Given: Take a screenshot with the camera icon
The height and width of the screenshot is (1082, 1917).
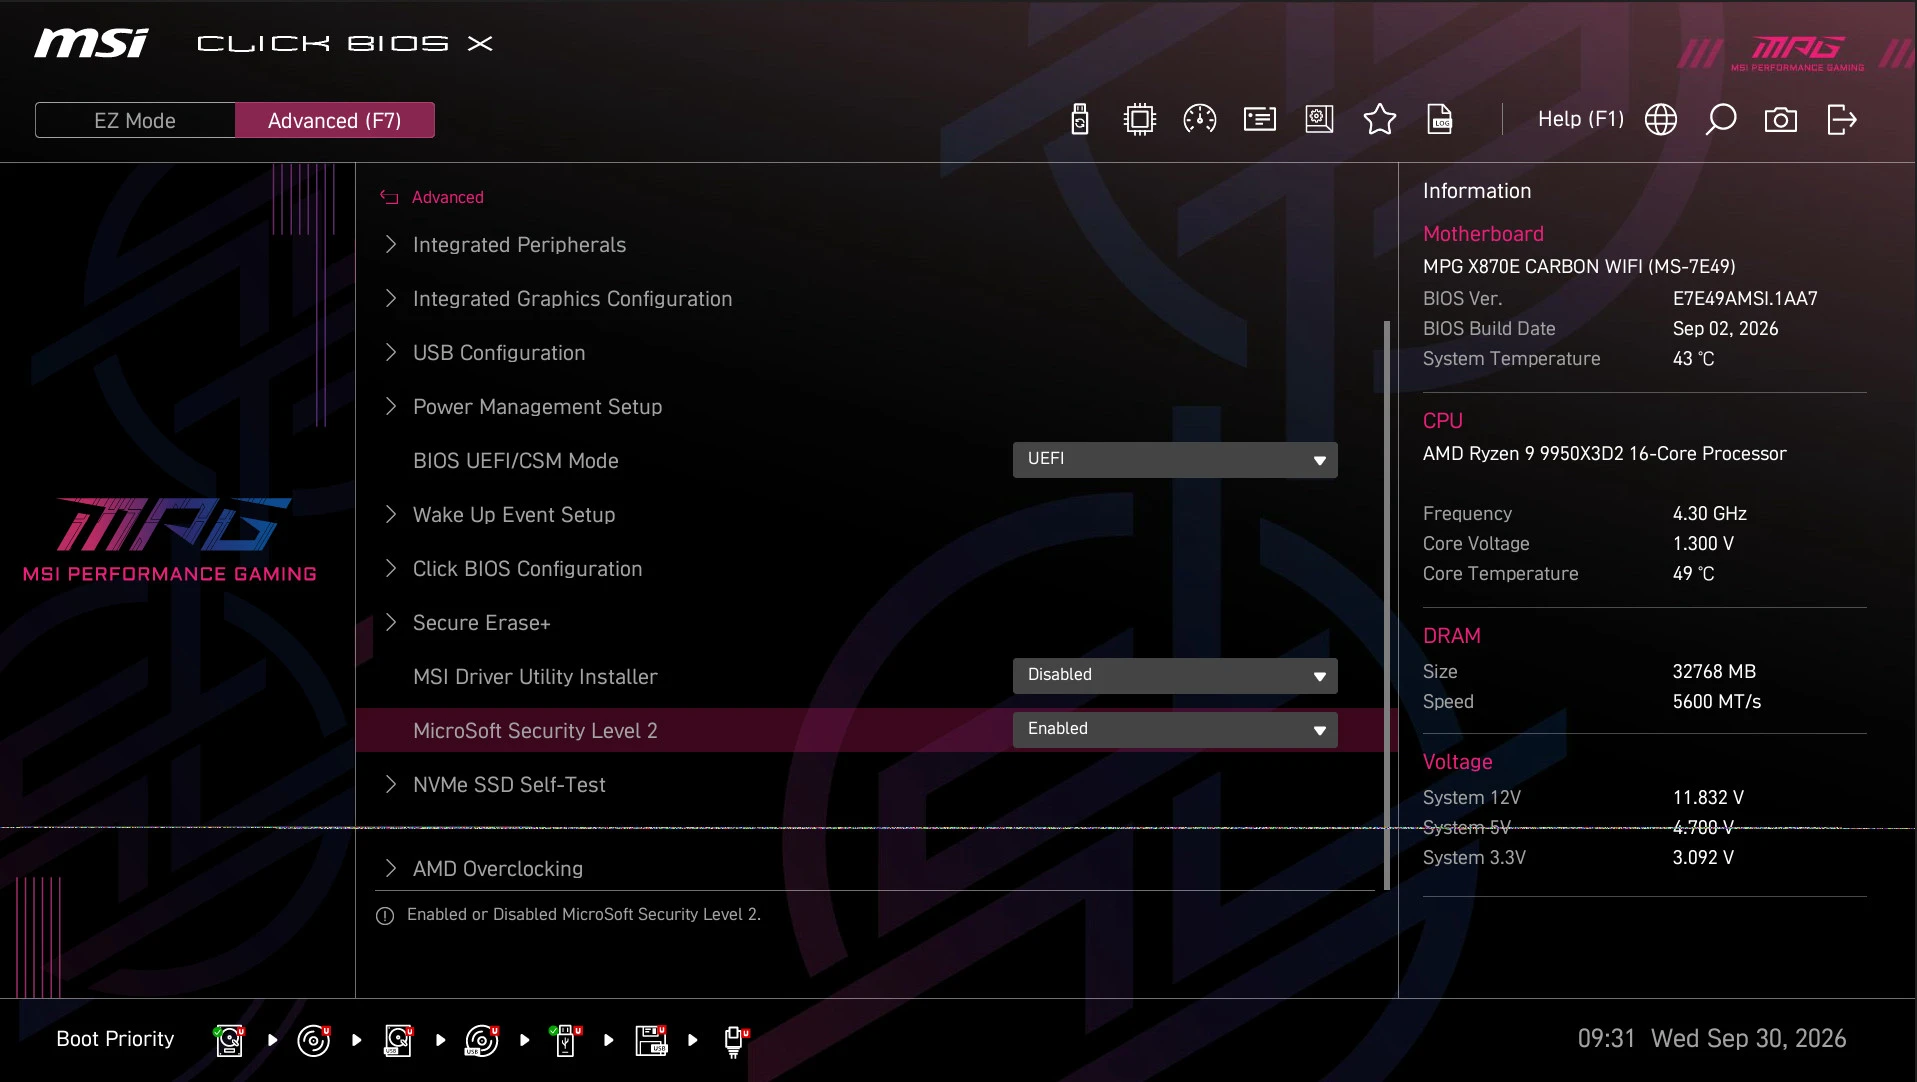Looking at the screenshot, I should click(1781, 120).
